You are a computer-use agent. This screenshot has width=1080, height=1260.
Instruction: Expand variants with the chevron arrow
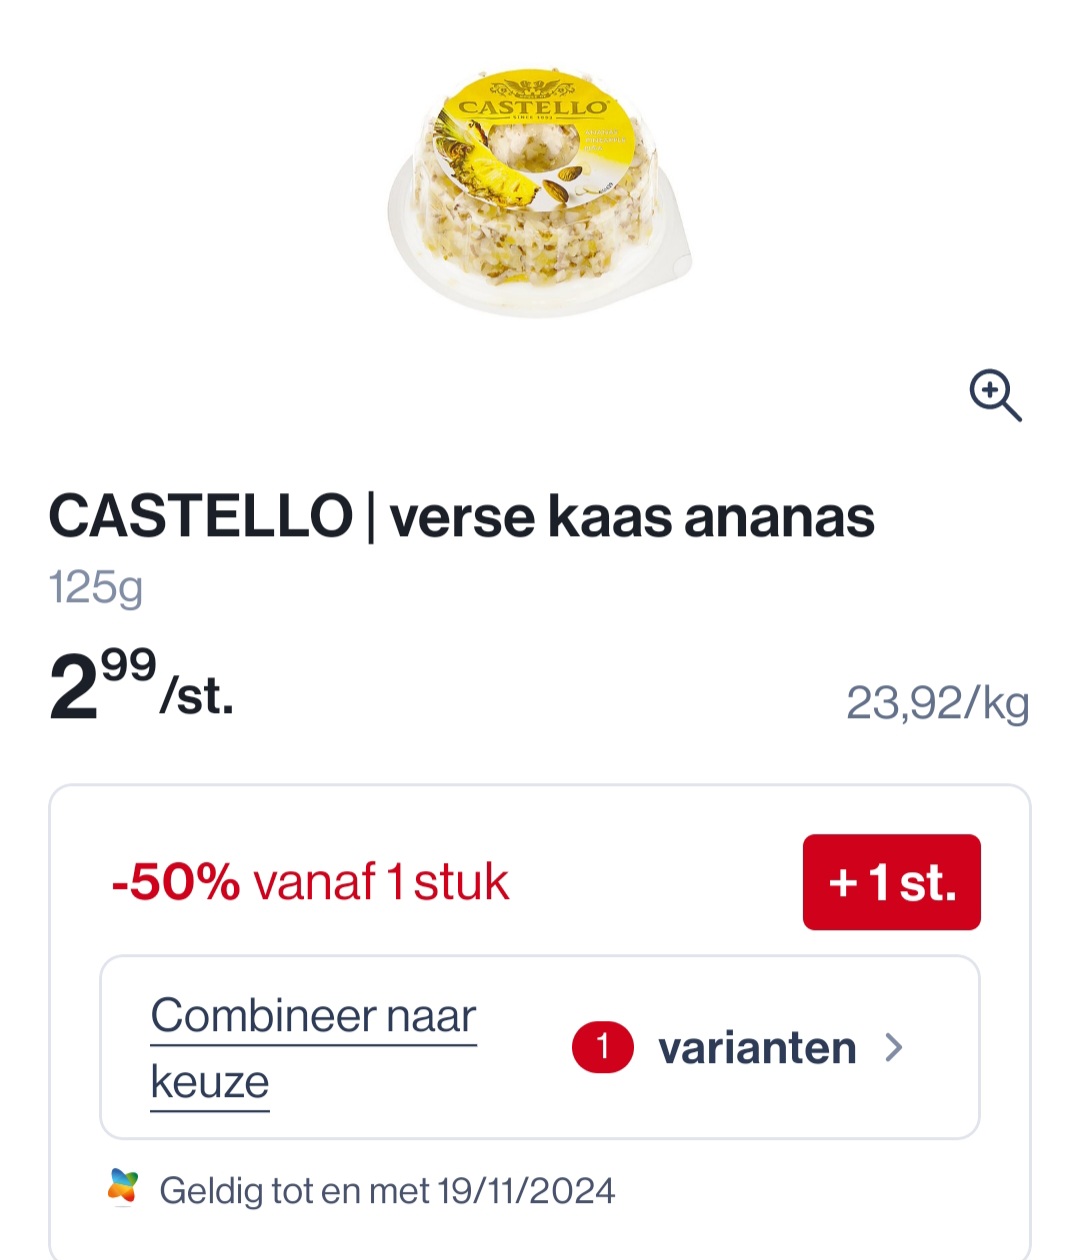point(894,1047)
